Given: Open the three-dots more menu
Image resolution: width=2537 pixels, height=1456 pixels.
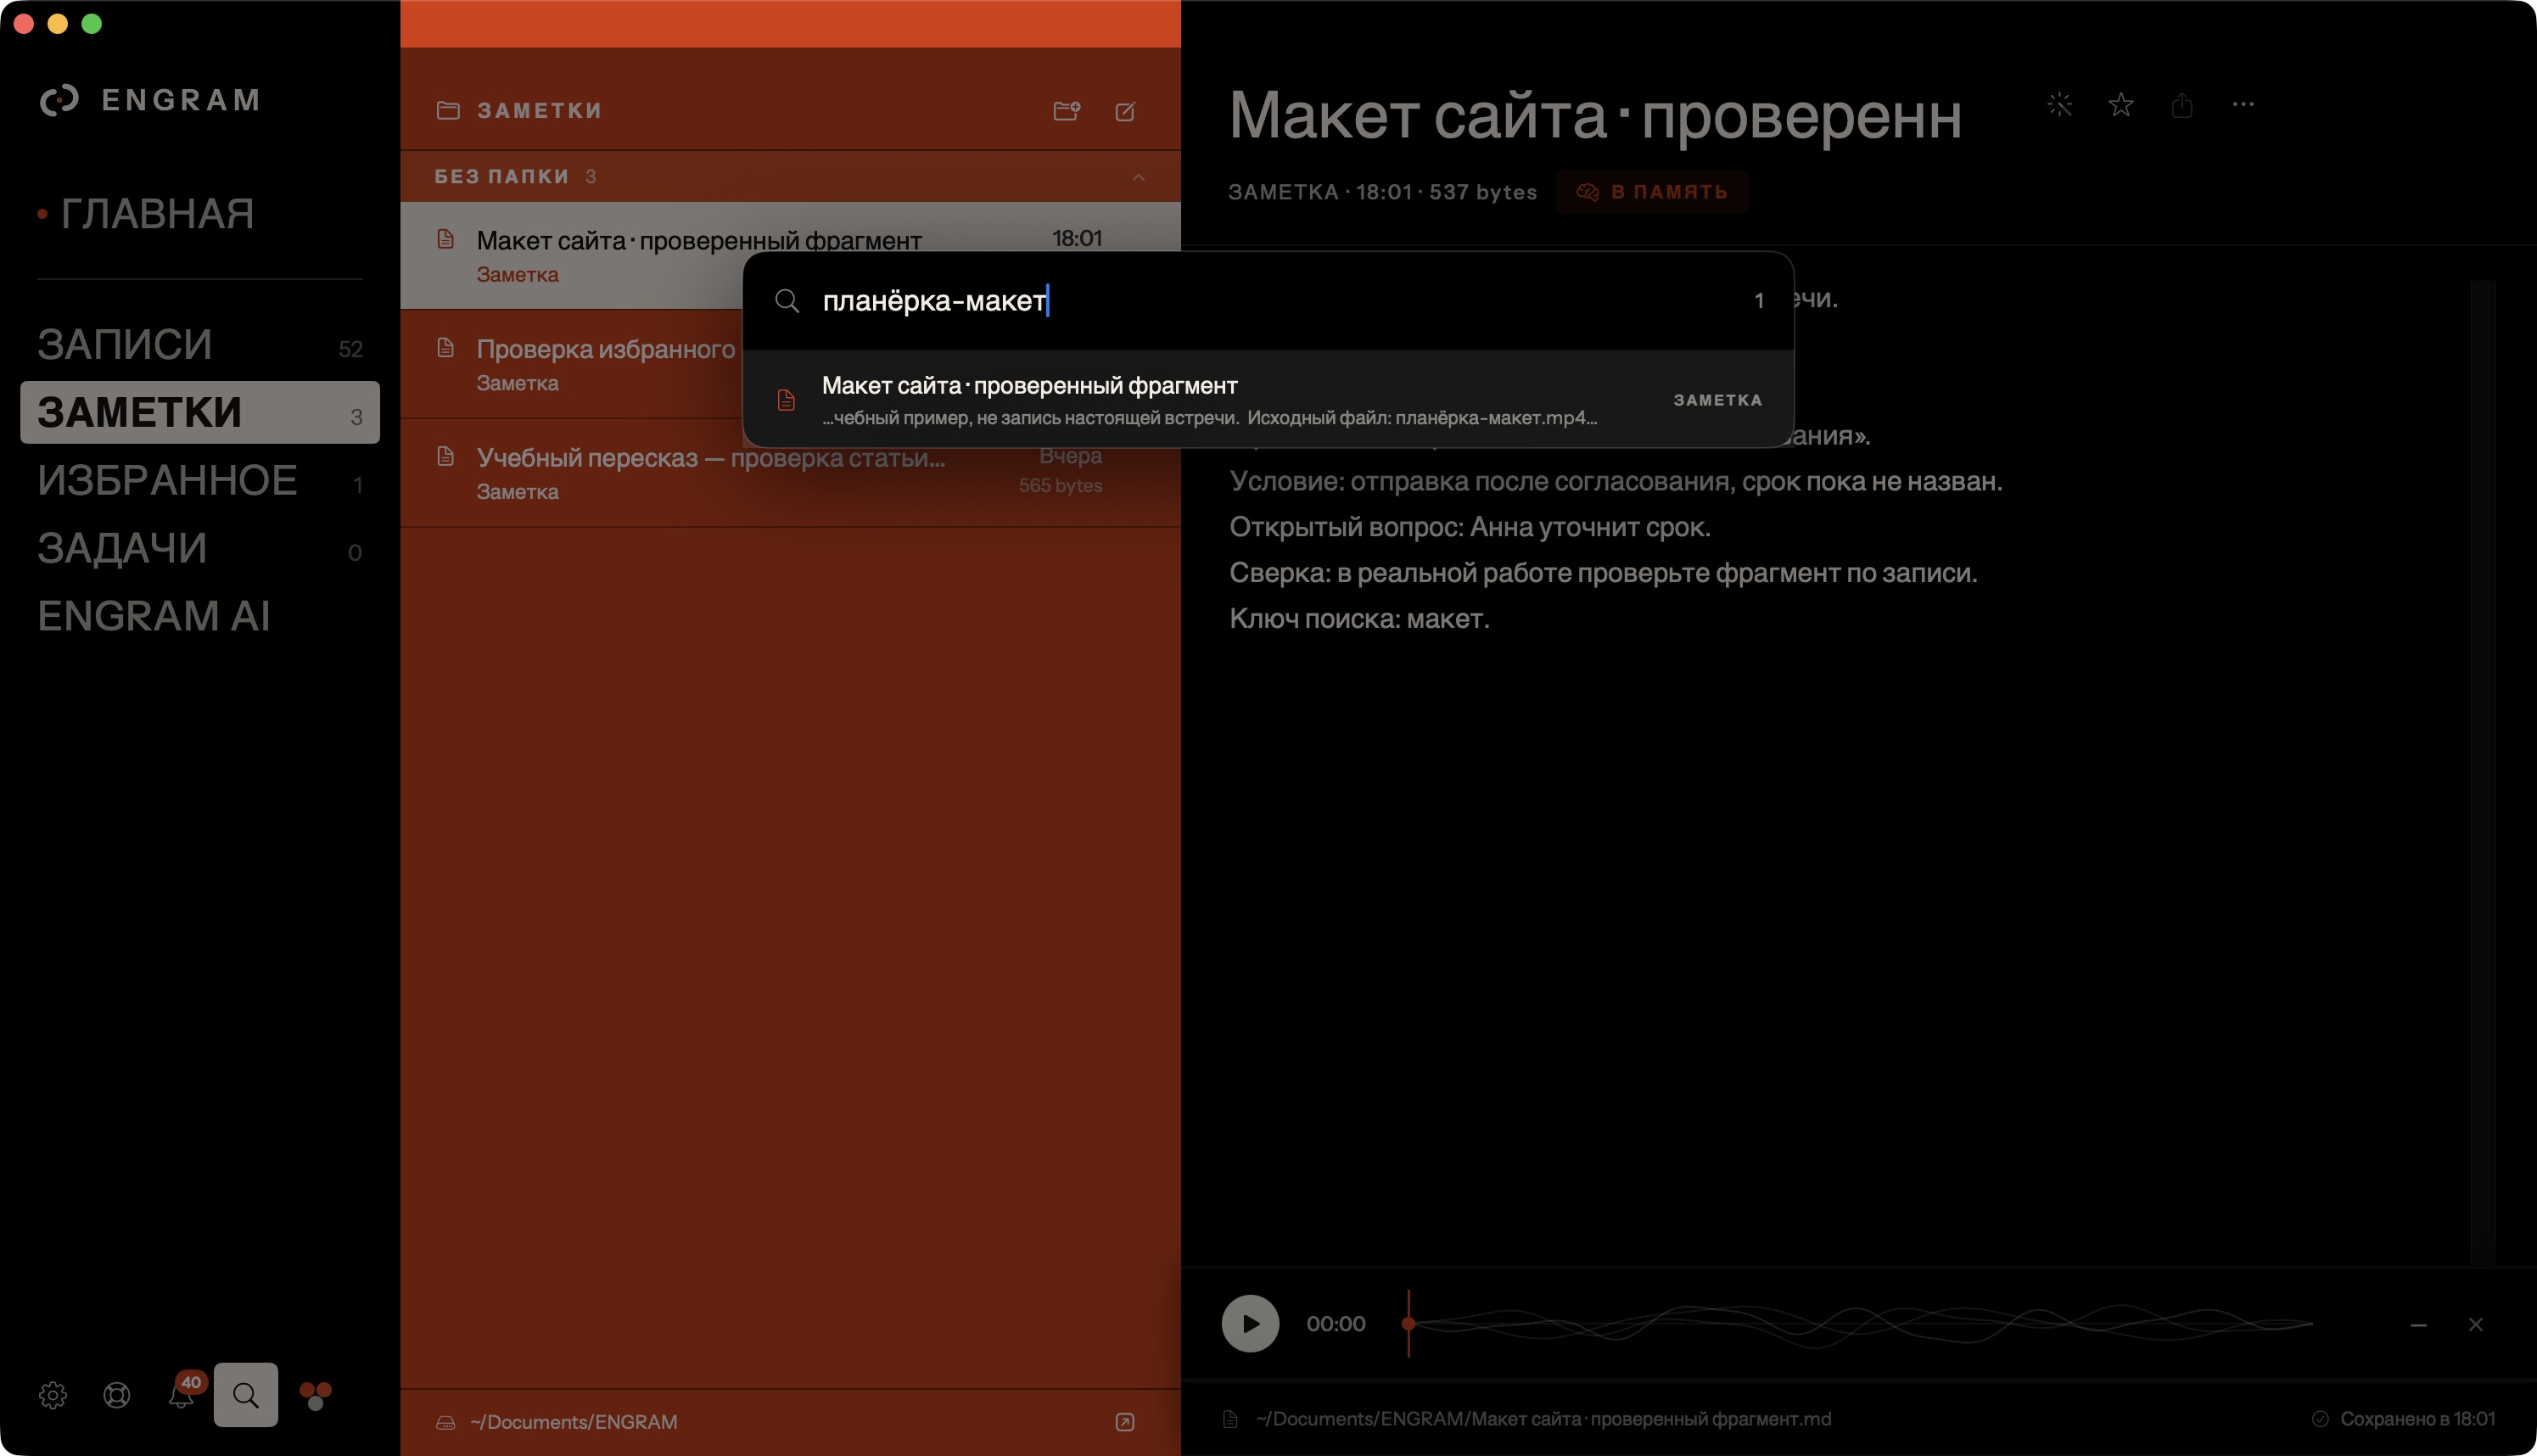Looking at the screenshot, I should pos(2243,104).
